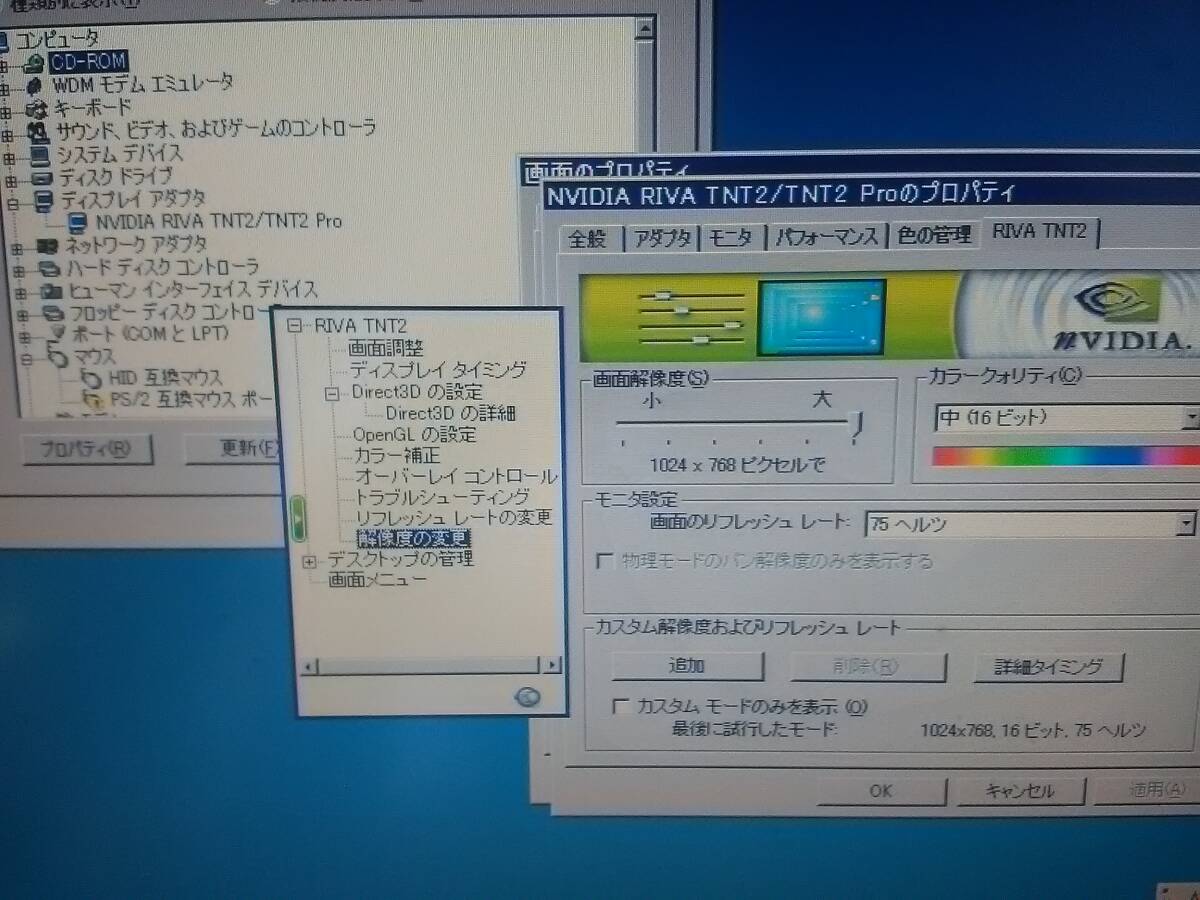Switch to the モニタ tab
Screen dimensions: 1200x900
(732, 237)
